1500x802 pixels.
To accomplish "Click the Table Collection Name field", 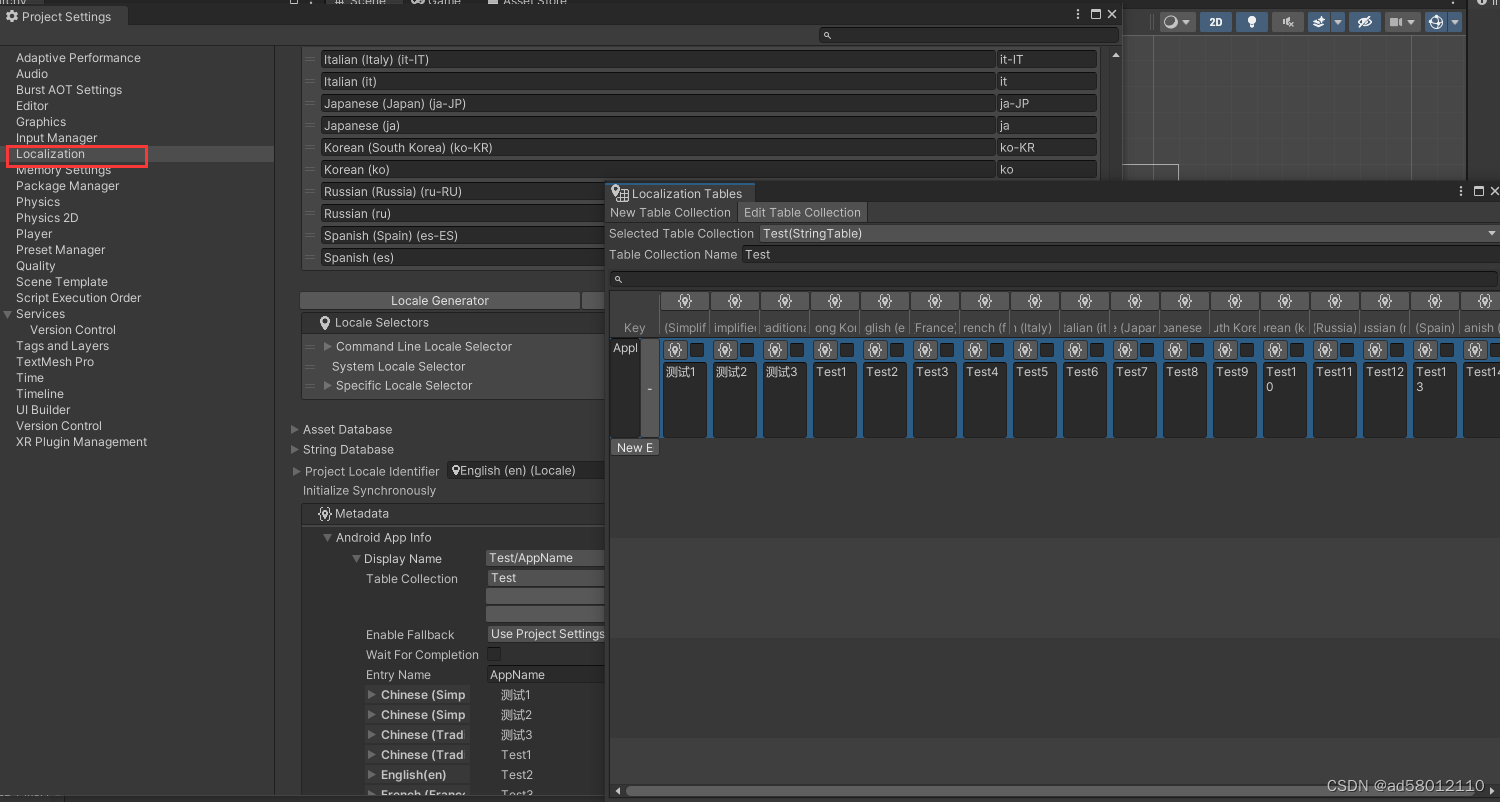I will coord(1120,254).
